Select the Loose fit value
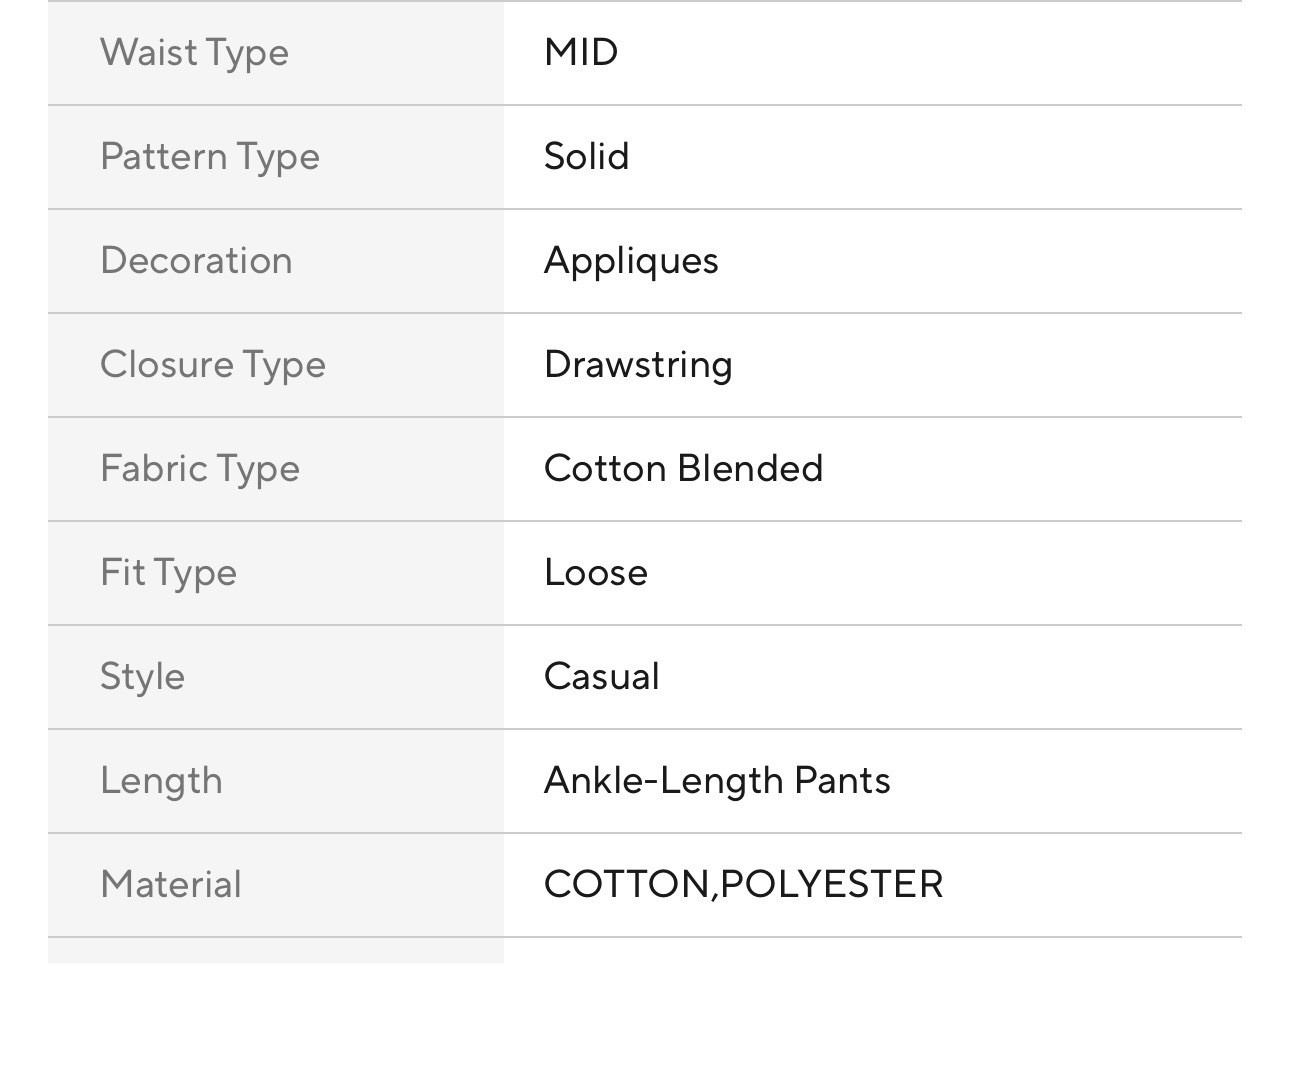Image resolution: width=1290 pixels, height=1065 pixels. point(596,572)
